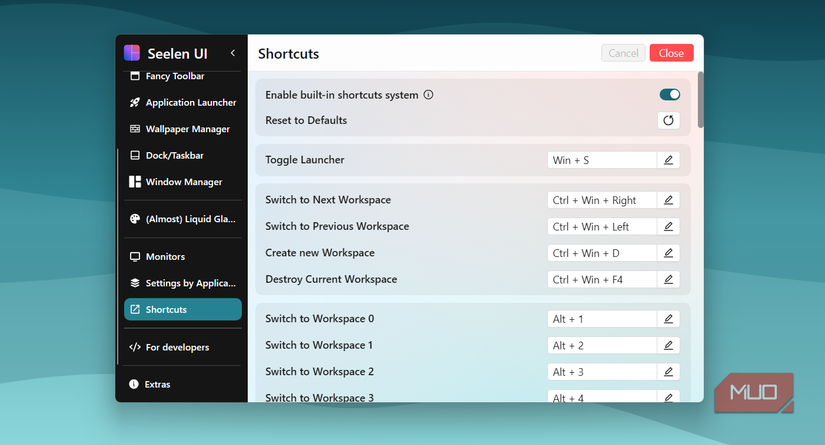Click the settings panel vertical scrollbar
Image resolution: width=825 pixels, height=445 pixels.
700,100
